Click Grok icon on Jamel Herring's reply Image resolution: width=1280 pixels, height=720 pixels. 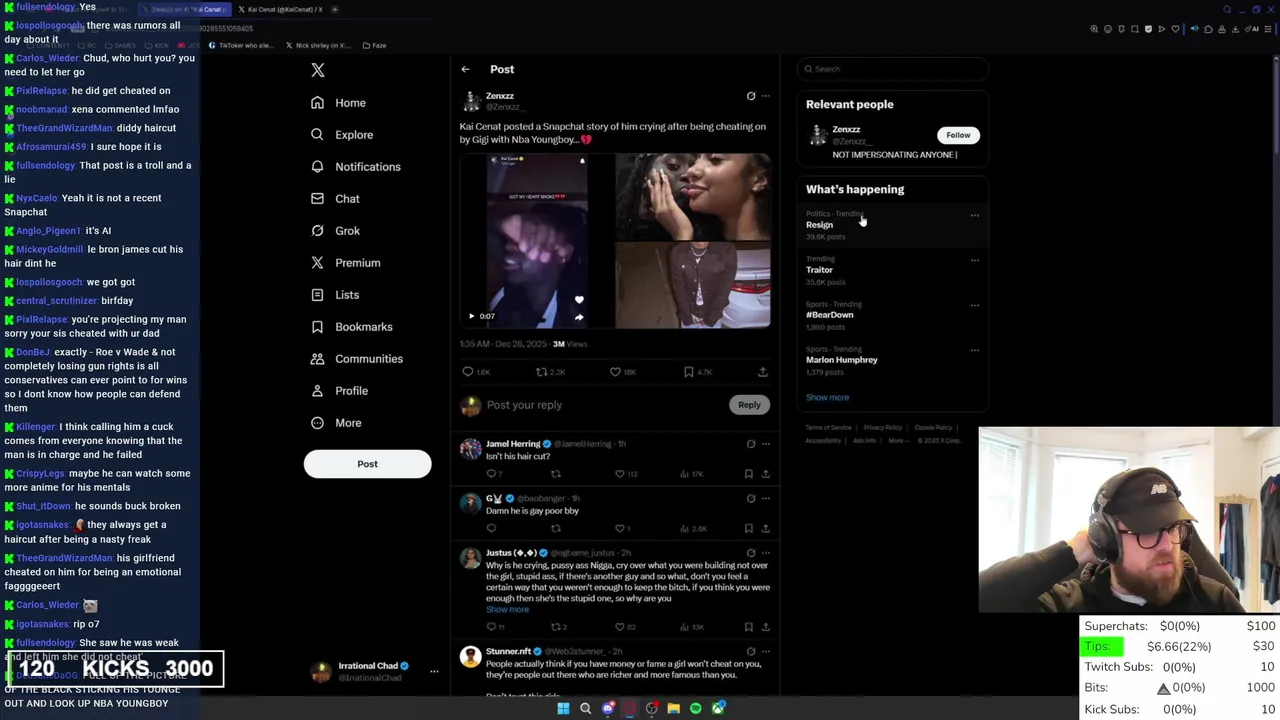click(751, 444)
